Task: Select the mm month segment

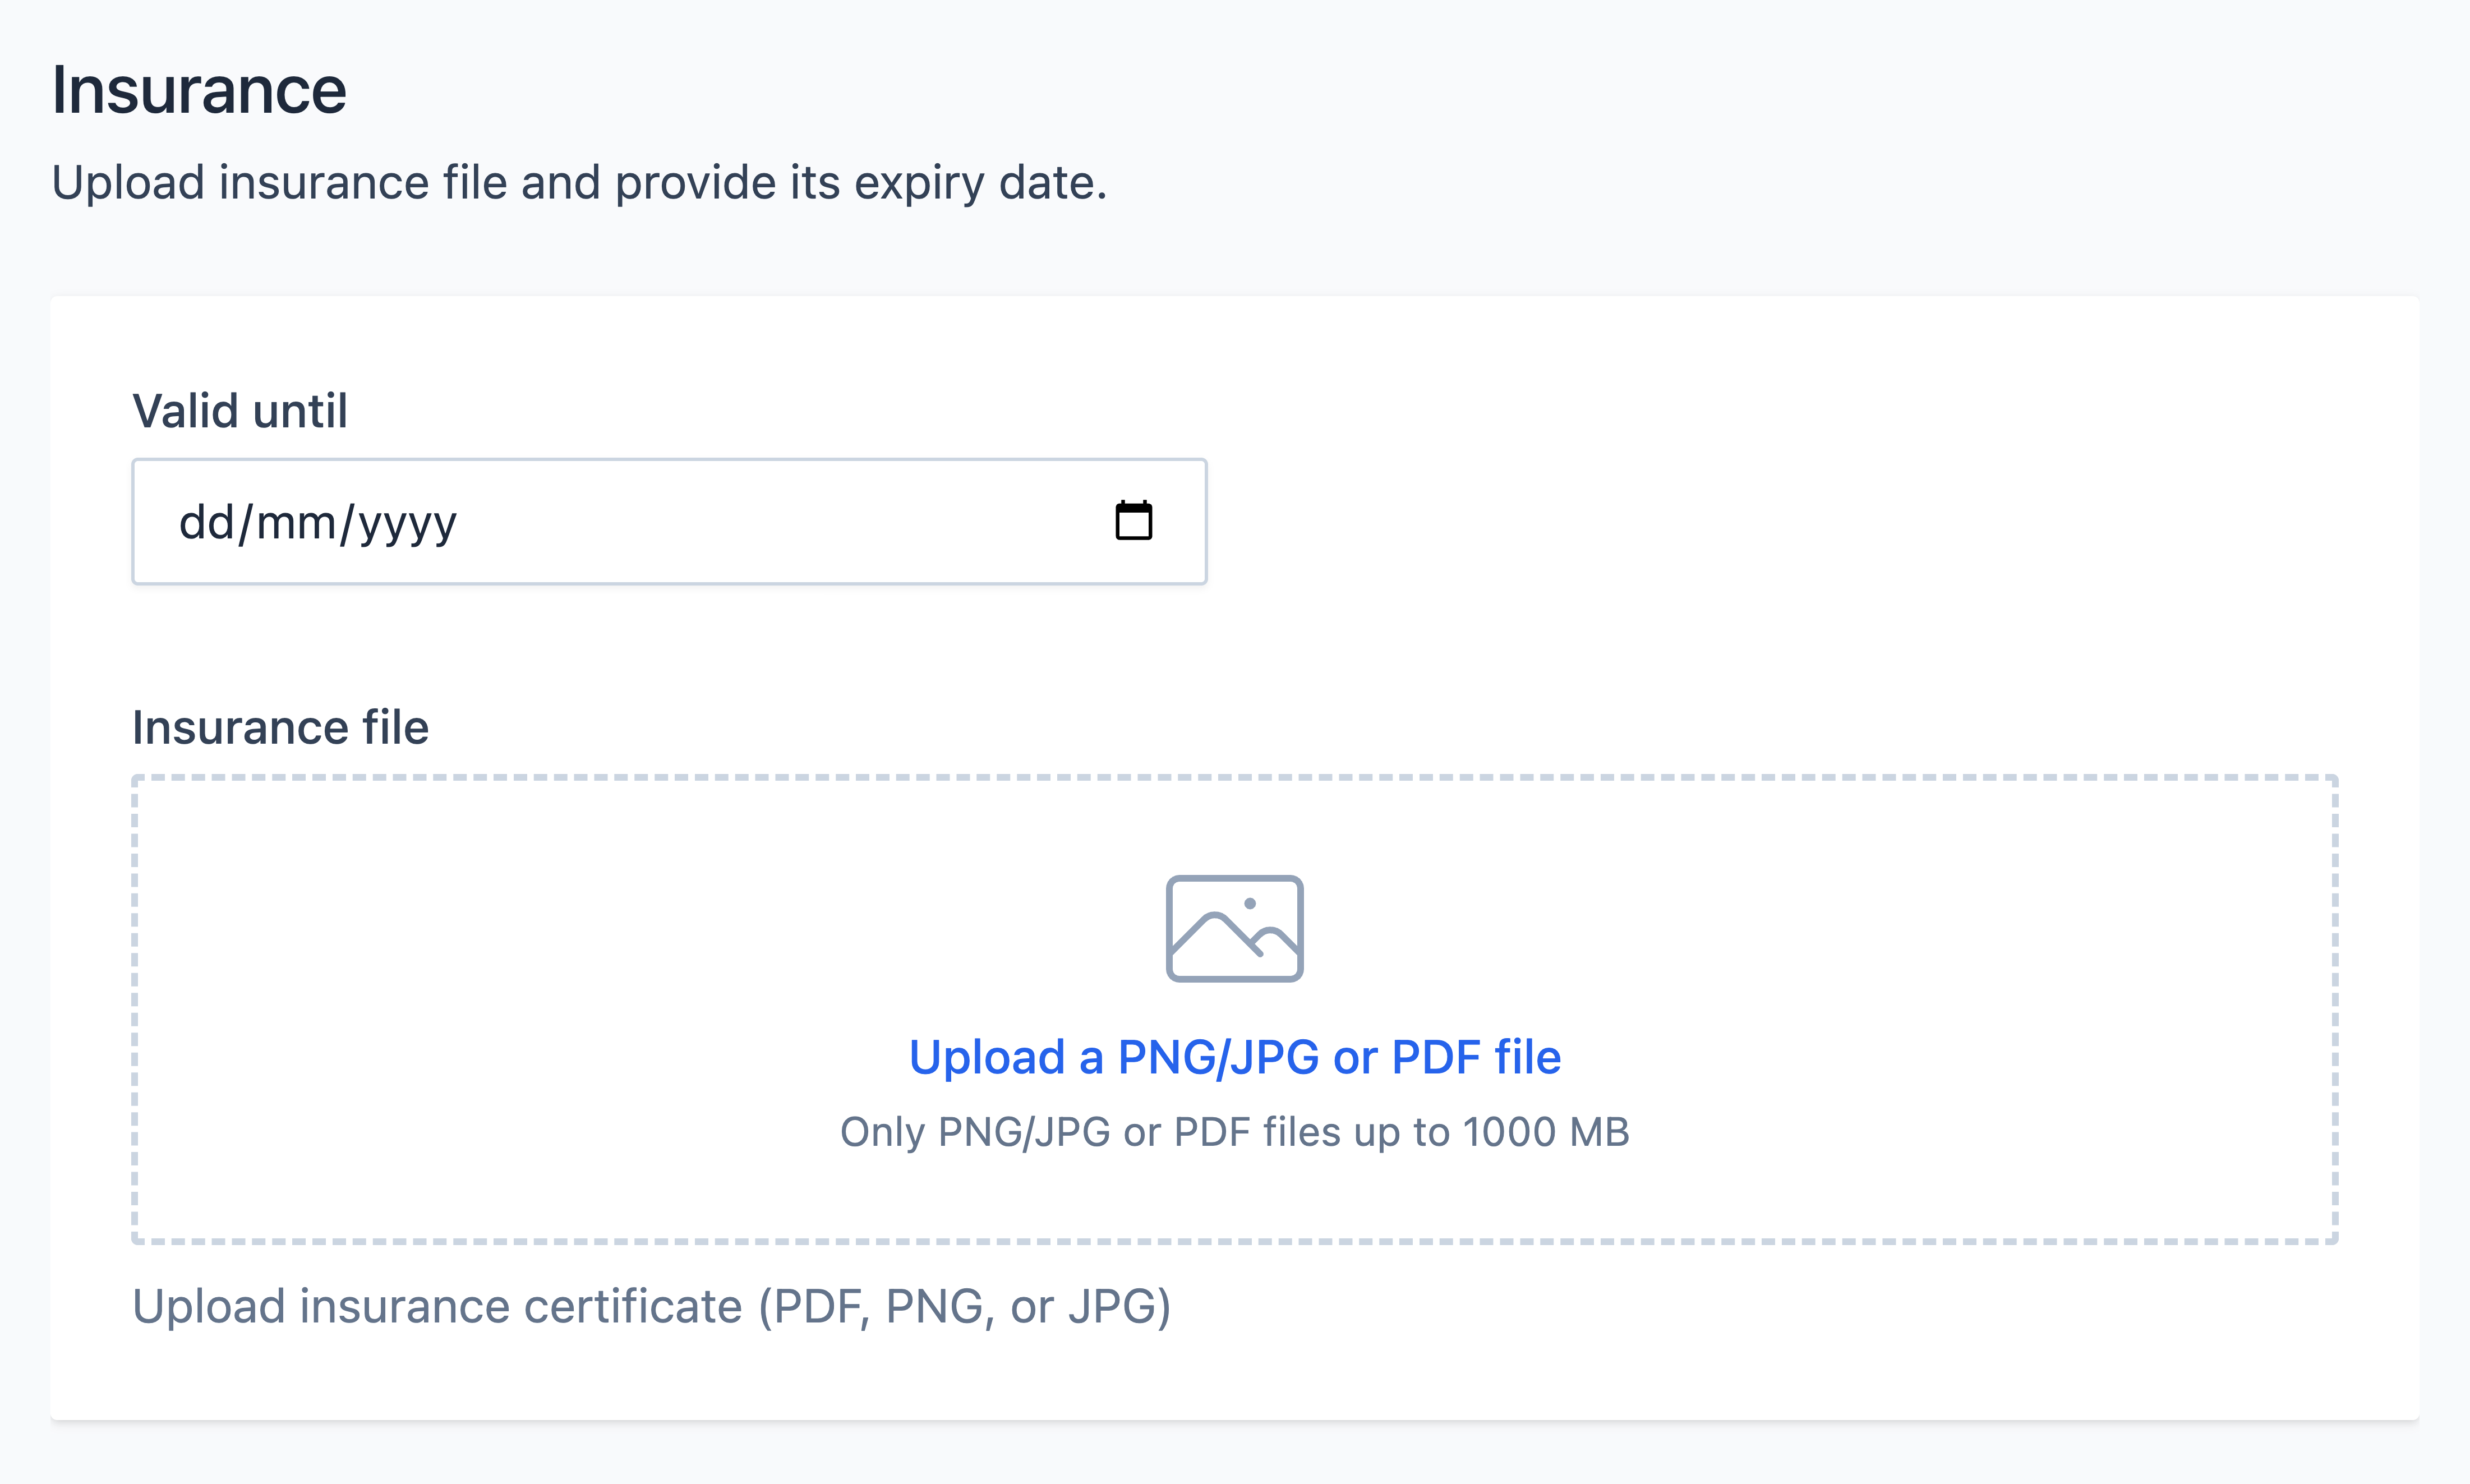Action: pos(296,522)
